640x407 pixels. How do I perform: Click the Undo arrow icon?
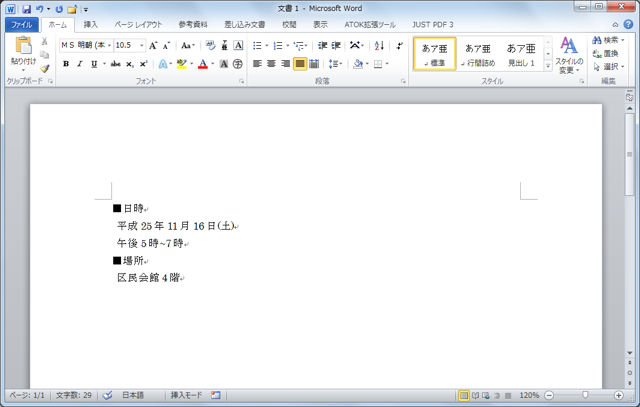click(40, 9)
